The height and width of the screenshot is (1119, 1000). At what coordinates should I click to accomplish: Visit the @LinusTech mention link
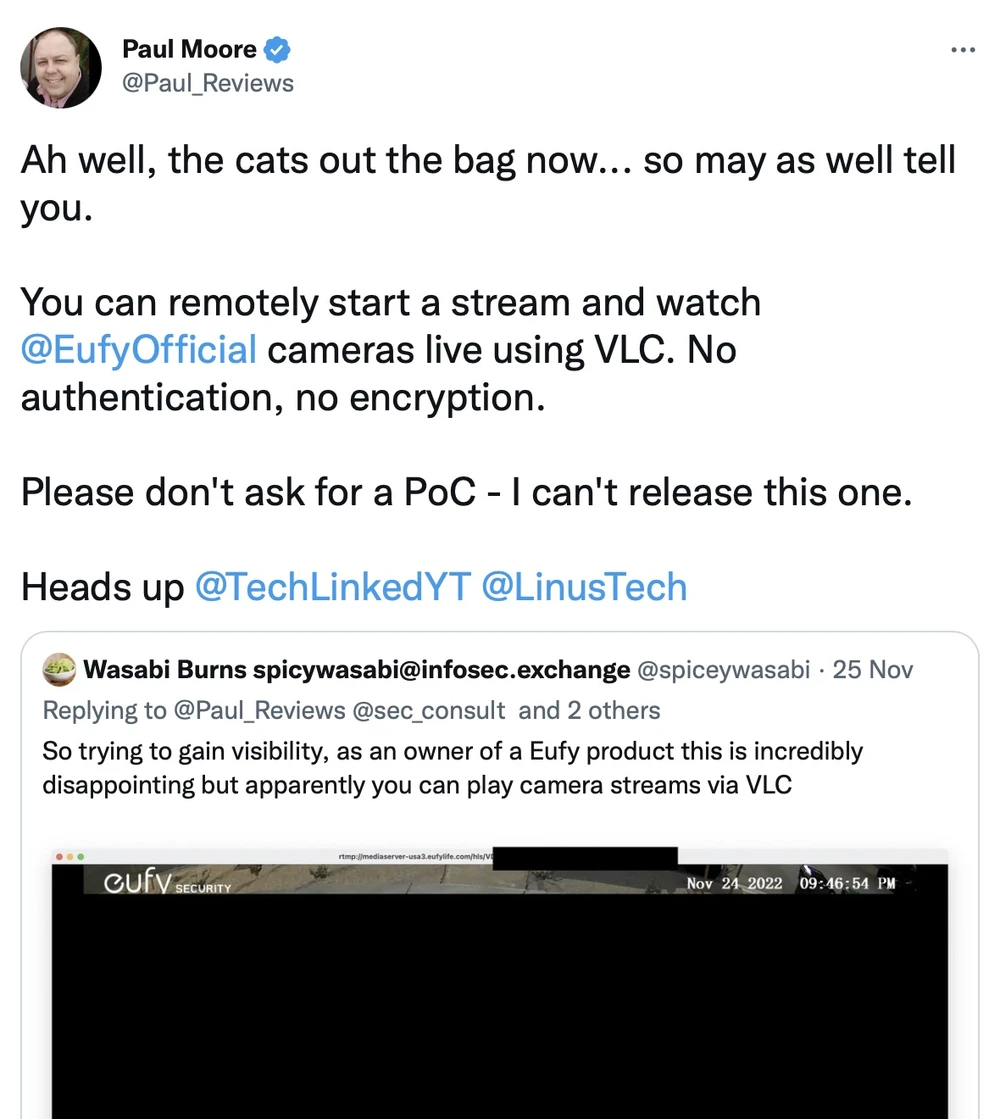584,586
